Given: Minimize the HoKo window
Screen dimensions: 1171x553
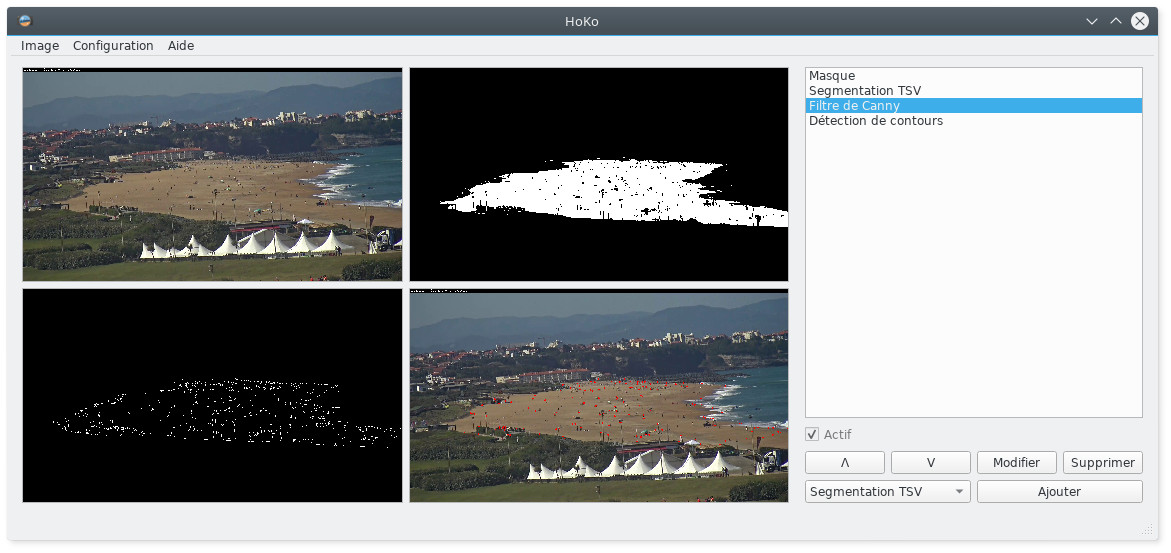Looking at the screenshot, I should point(1092,21).
